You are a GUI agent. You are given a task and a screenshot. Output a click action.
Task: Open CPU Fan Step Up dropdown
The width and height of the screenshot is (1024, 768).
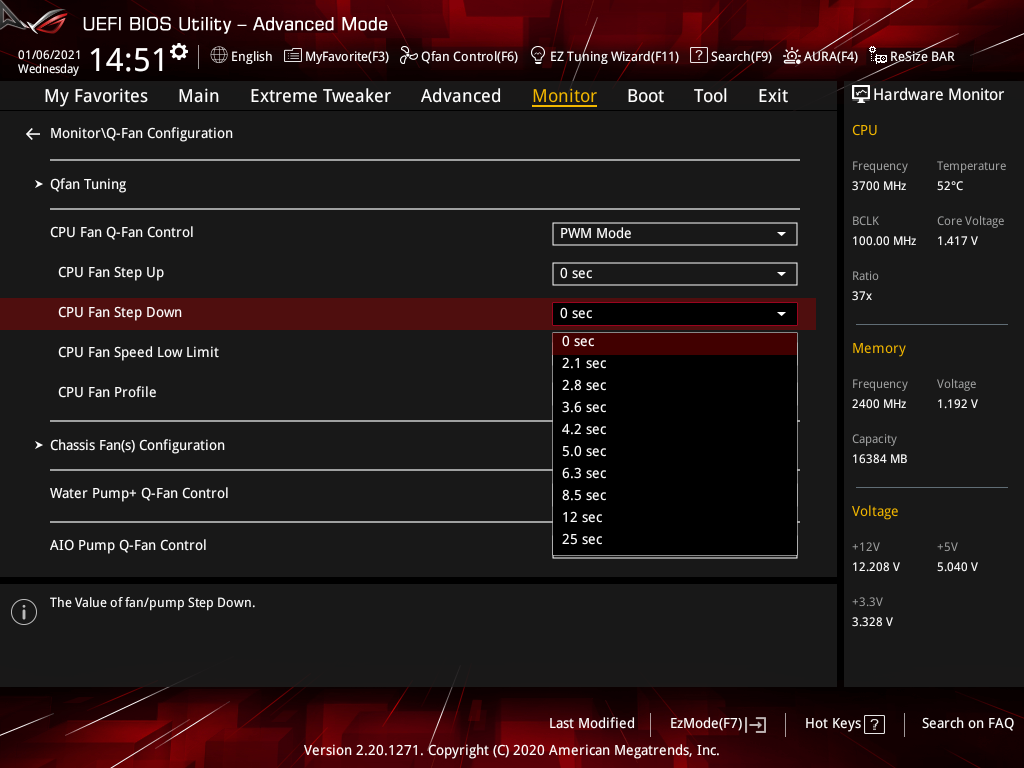click(675, 274)
